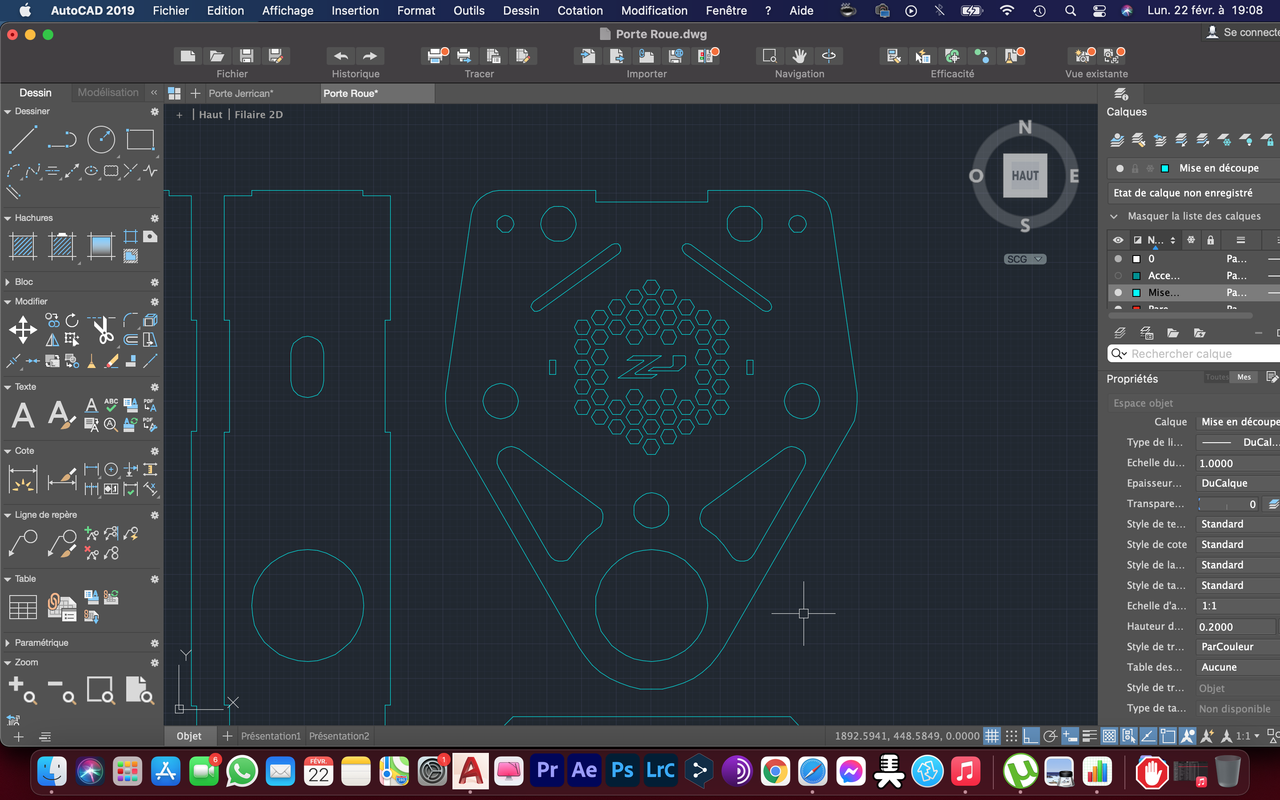Switch properties filter to Toutes

[1217, 378]
